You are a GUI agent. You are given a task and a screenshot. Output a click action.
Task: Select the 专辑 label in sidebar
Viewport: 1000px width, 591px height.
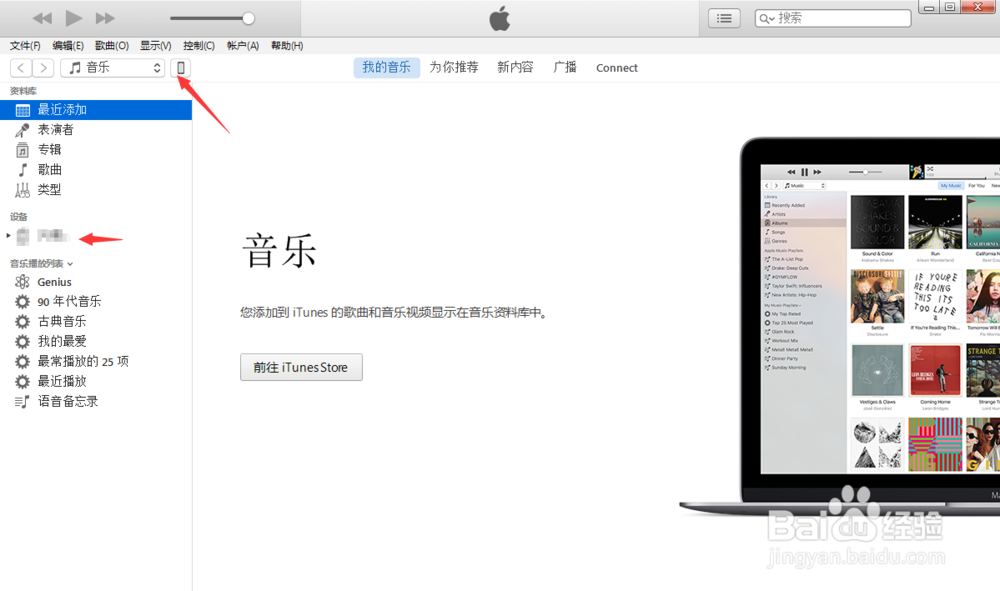49,150
